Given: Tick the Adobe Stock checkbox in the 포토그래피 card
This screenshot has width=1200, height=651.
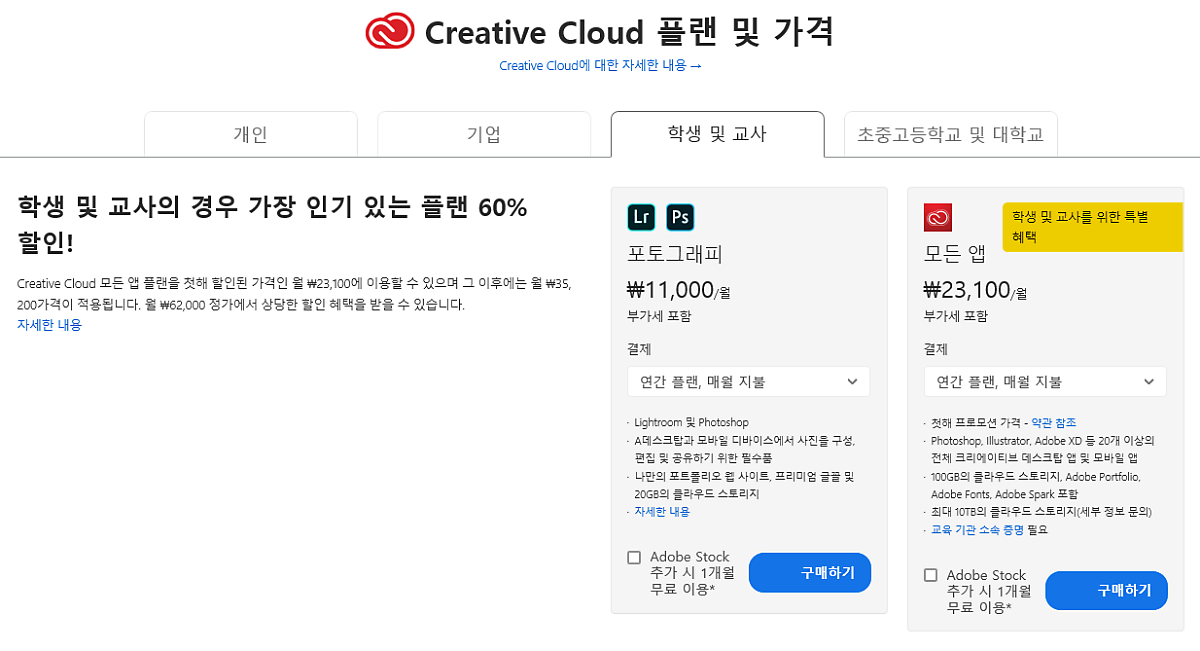Looking at the screenshot, I should 634,558.
